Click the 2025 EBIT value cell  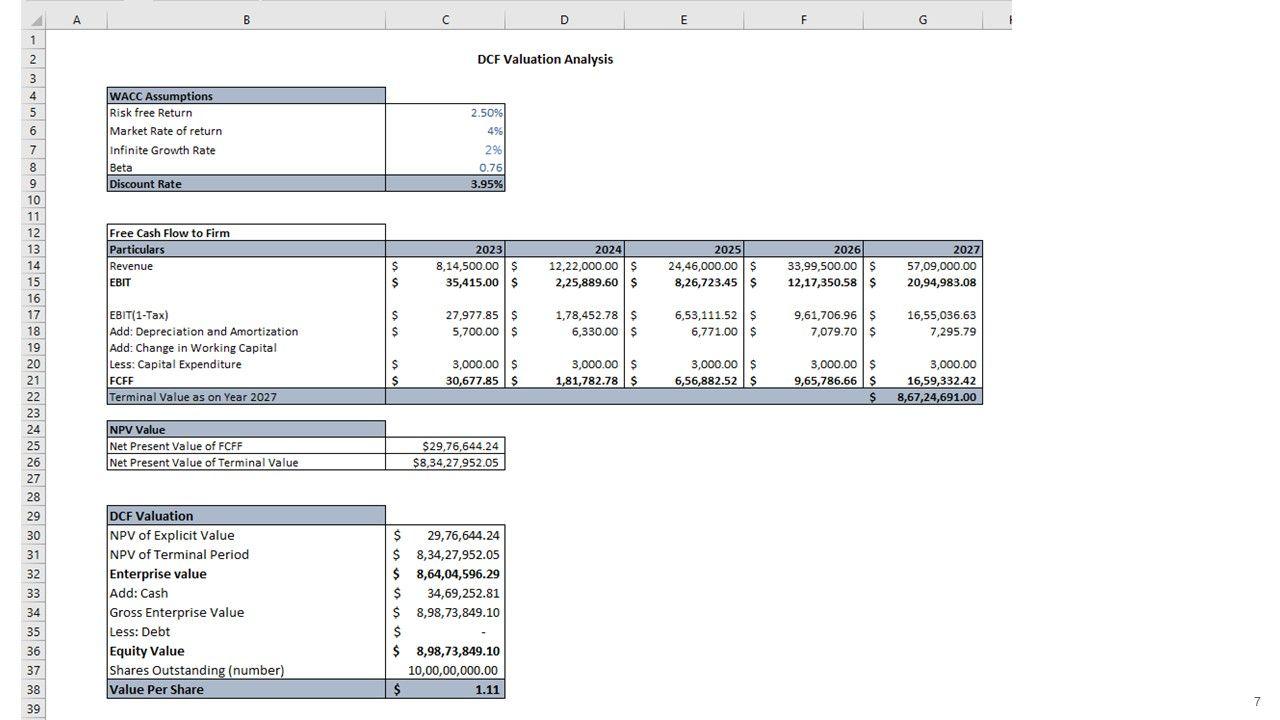(x=685, y=282)
